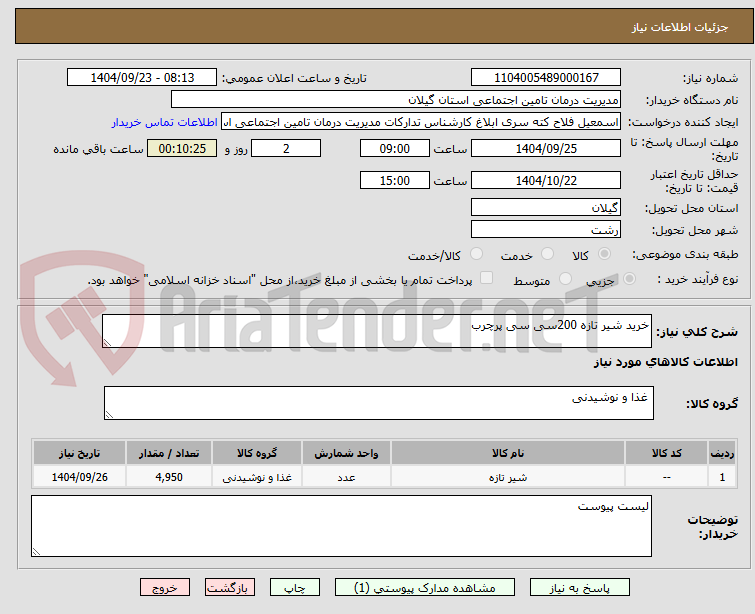Click the توضیحات خریدار resize handle
The image size is (755, 614).
36,552
